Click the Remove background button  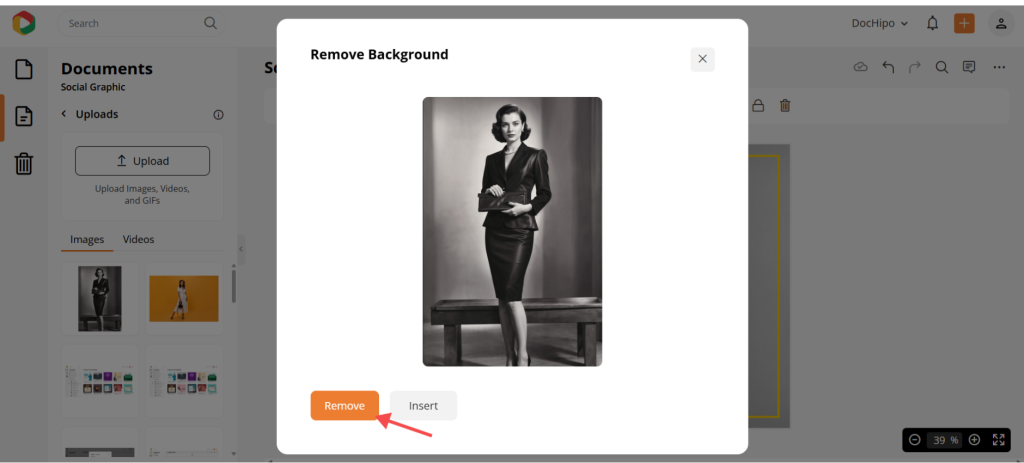click(344, 405)
